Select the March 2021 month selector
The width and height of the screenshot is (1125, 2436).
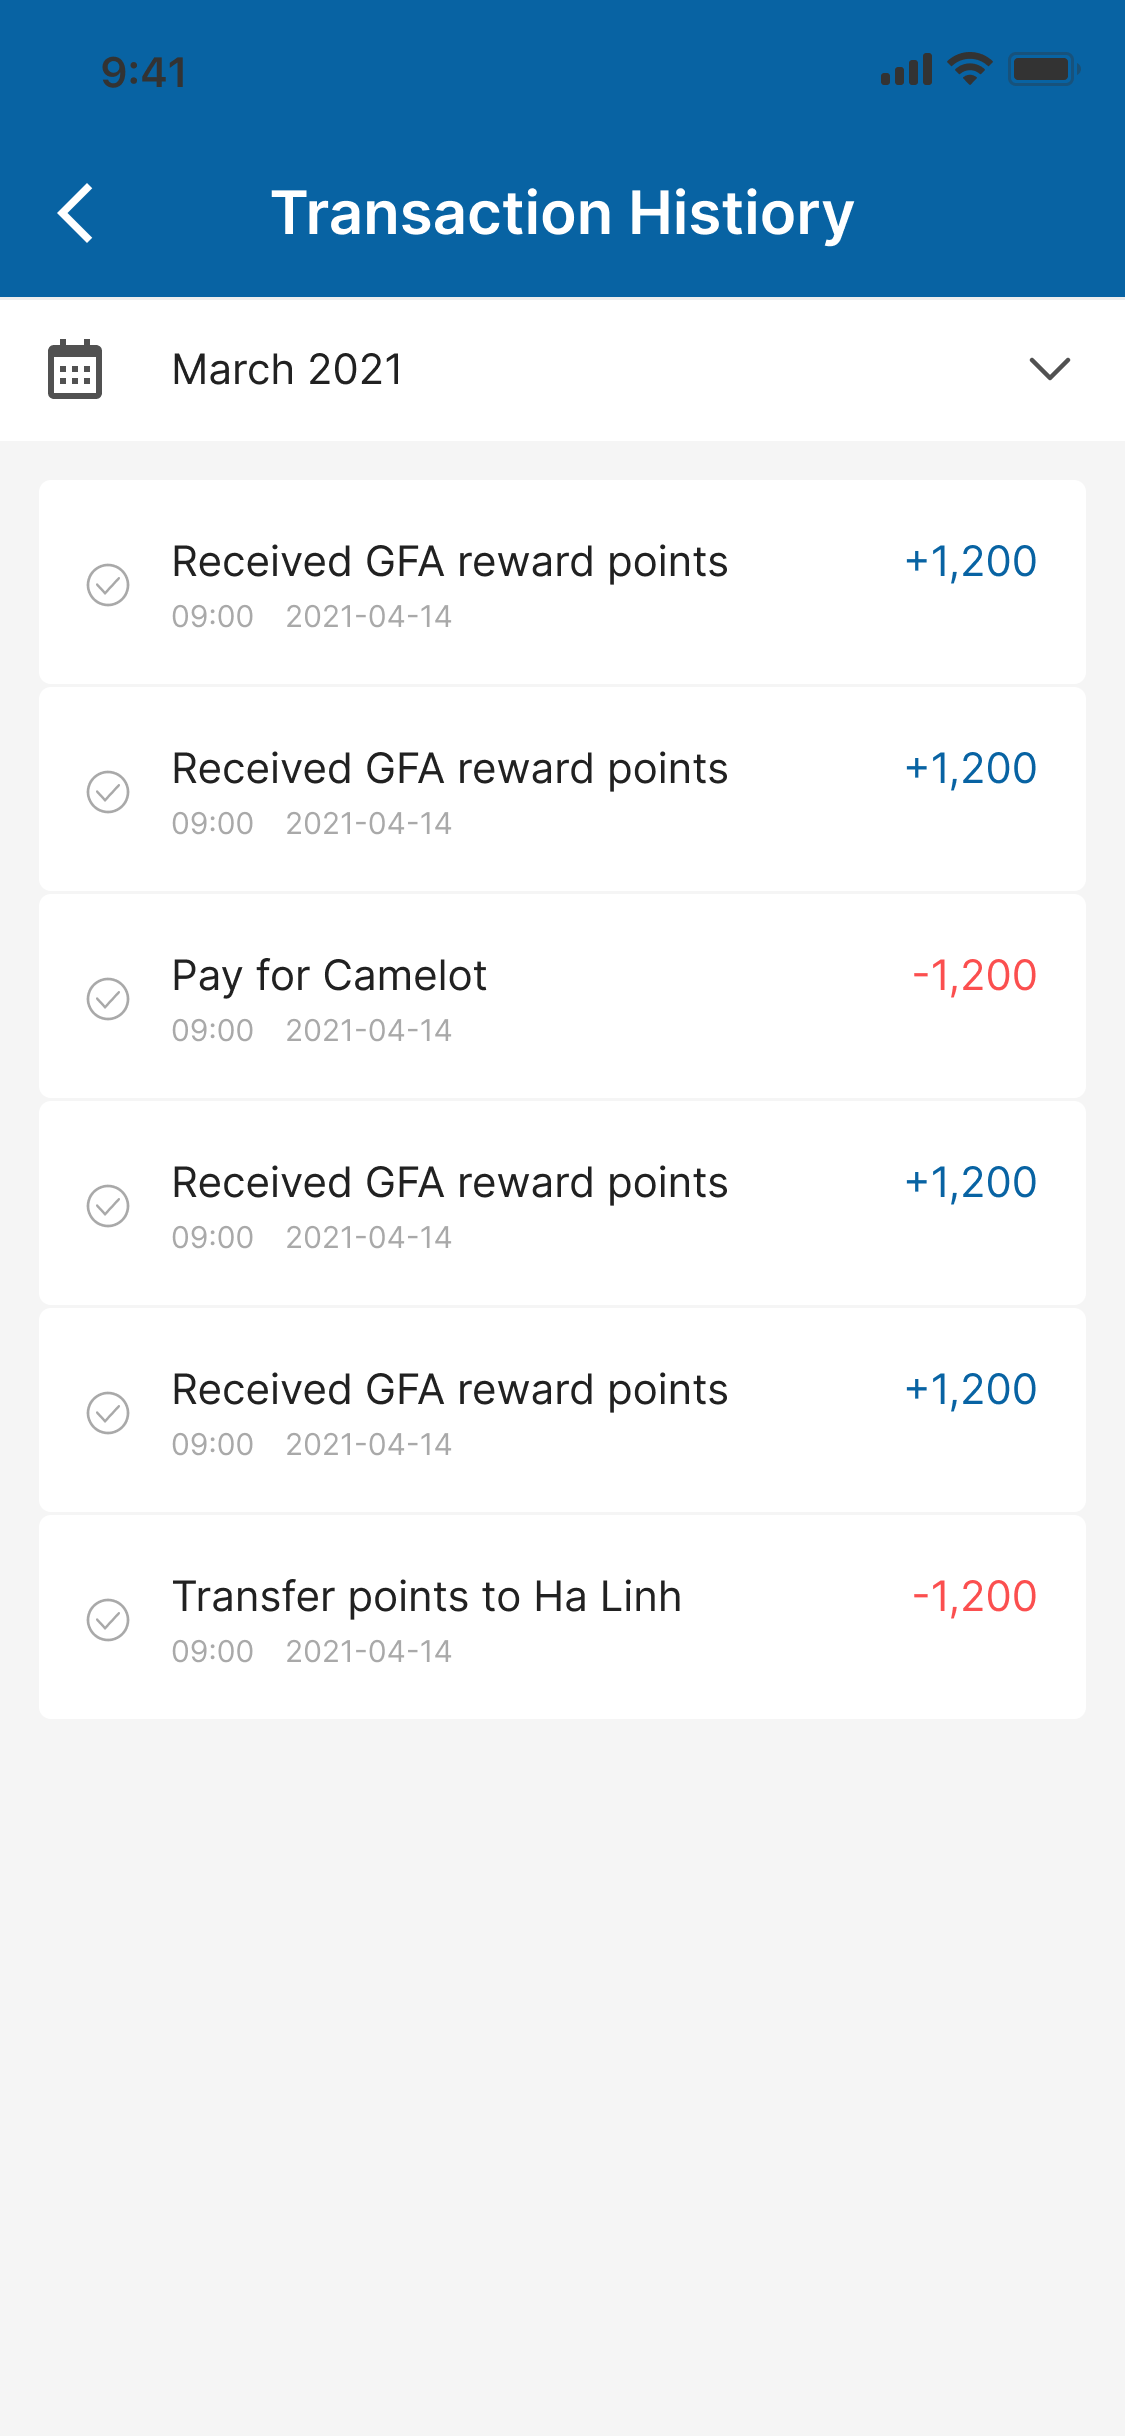pos(562,369)
